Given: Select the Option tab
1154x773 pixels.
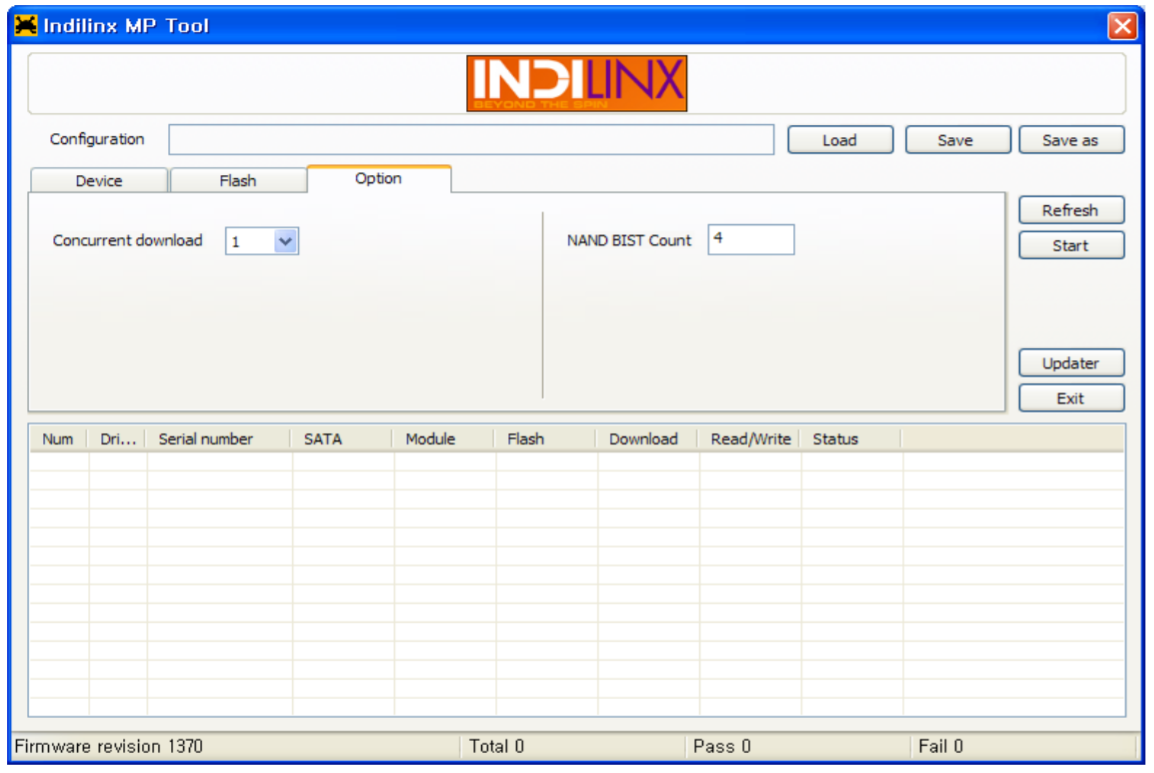Looking at the screenshot, I should coord(379,179).
